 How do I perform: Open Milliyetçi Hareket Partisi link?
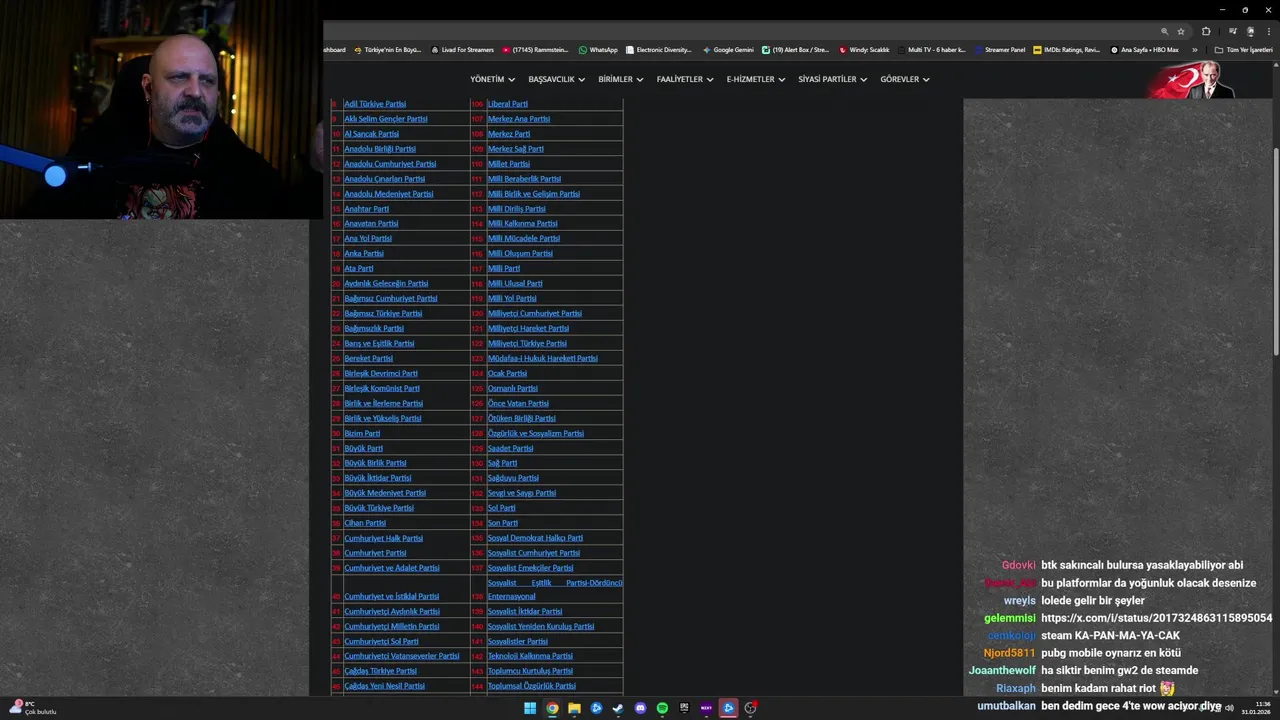coord(528,328)
